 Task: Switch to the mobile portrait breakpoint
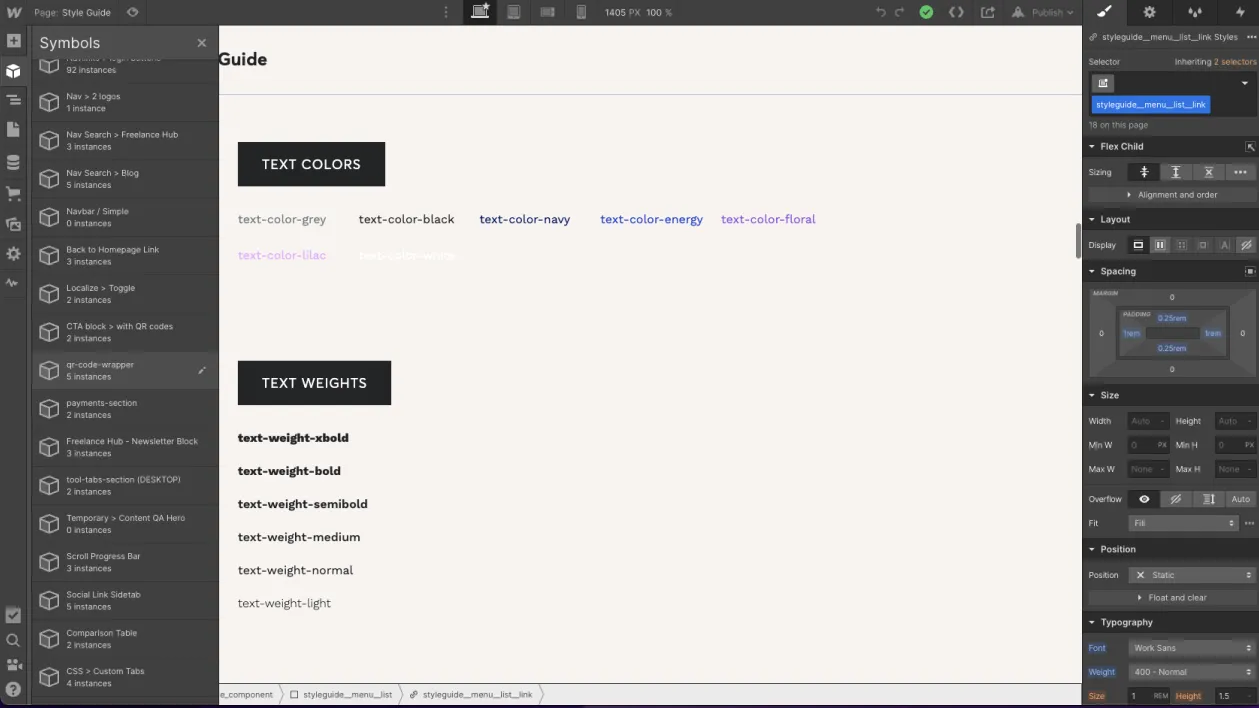tap(581, 12)
